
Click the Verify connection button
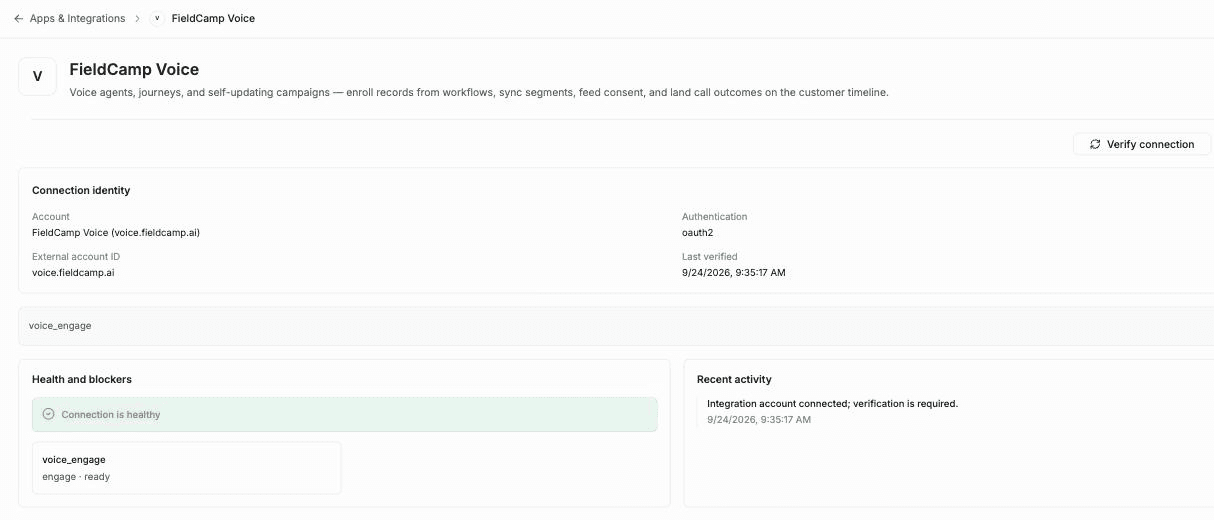[1142, 144]
